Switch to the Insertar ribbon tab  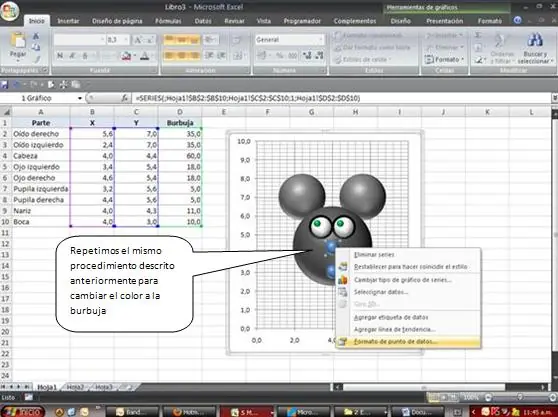(68, 21)
